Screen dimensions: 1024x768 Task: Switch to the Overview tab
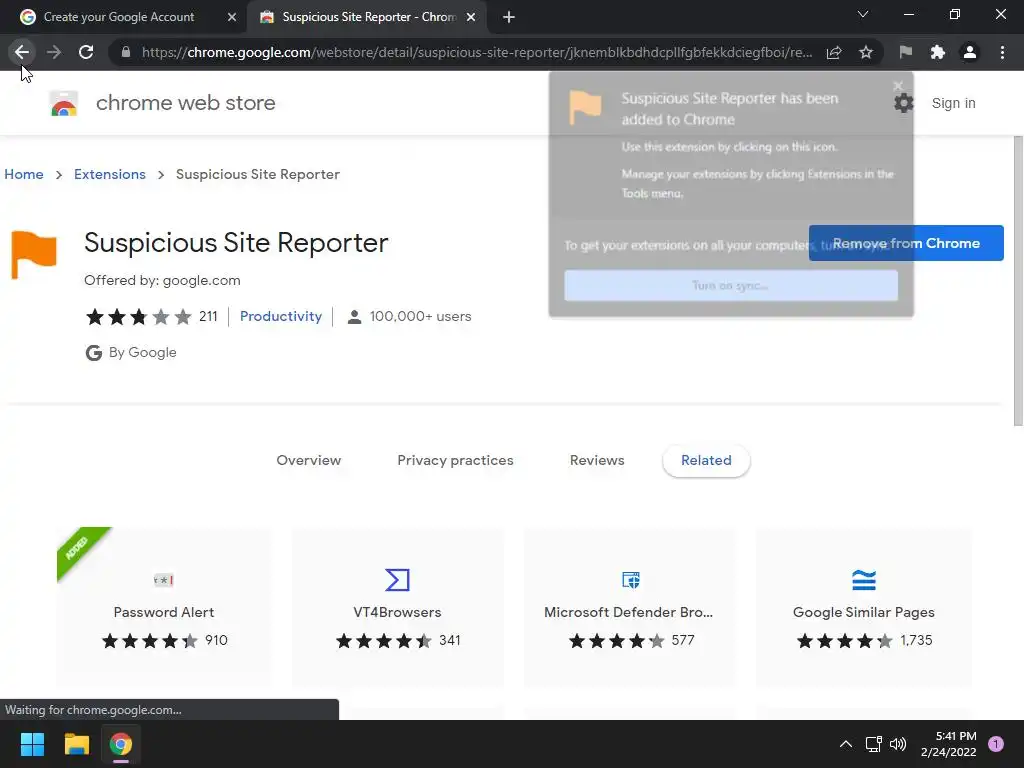[x=309, y=460]
